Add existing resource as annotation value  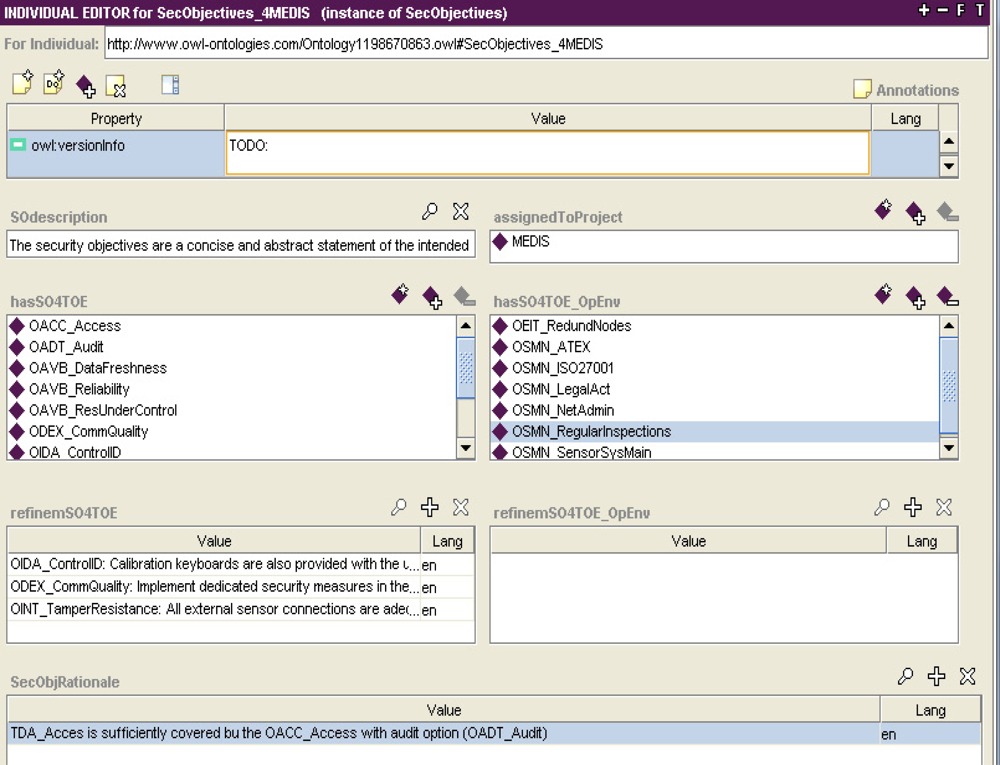[86, 86]
